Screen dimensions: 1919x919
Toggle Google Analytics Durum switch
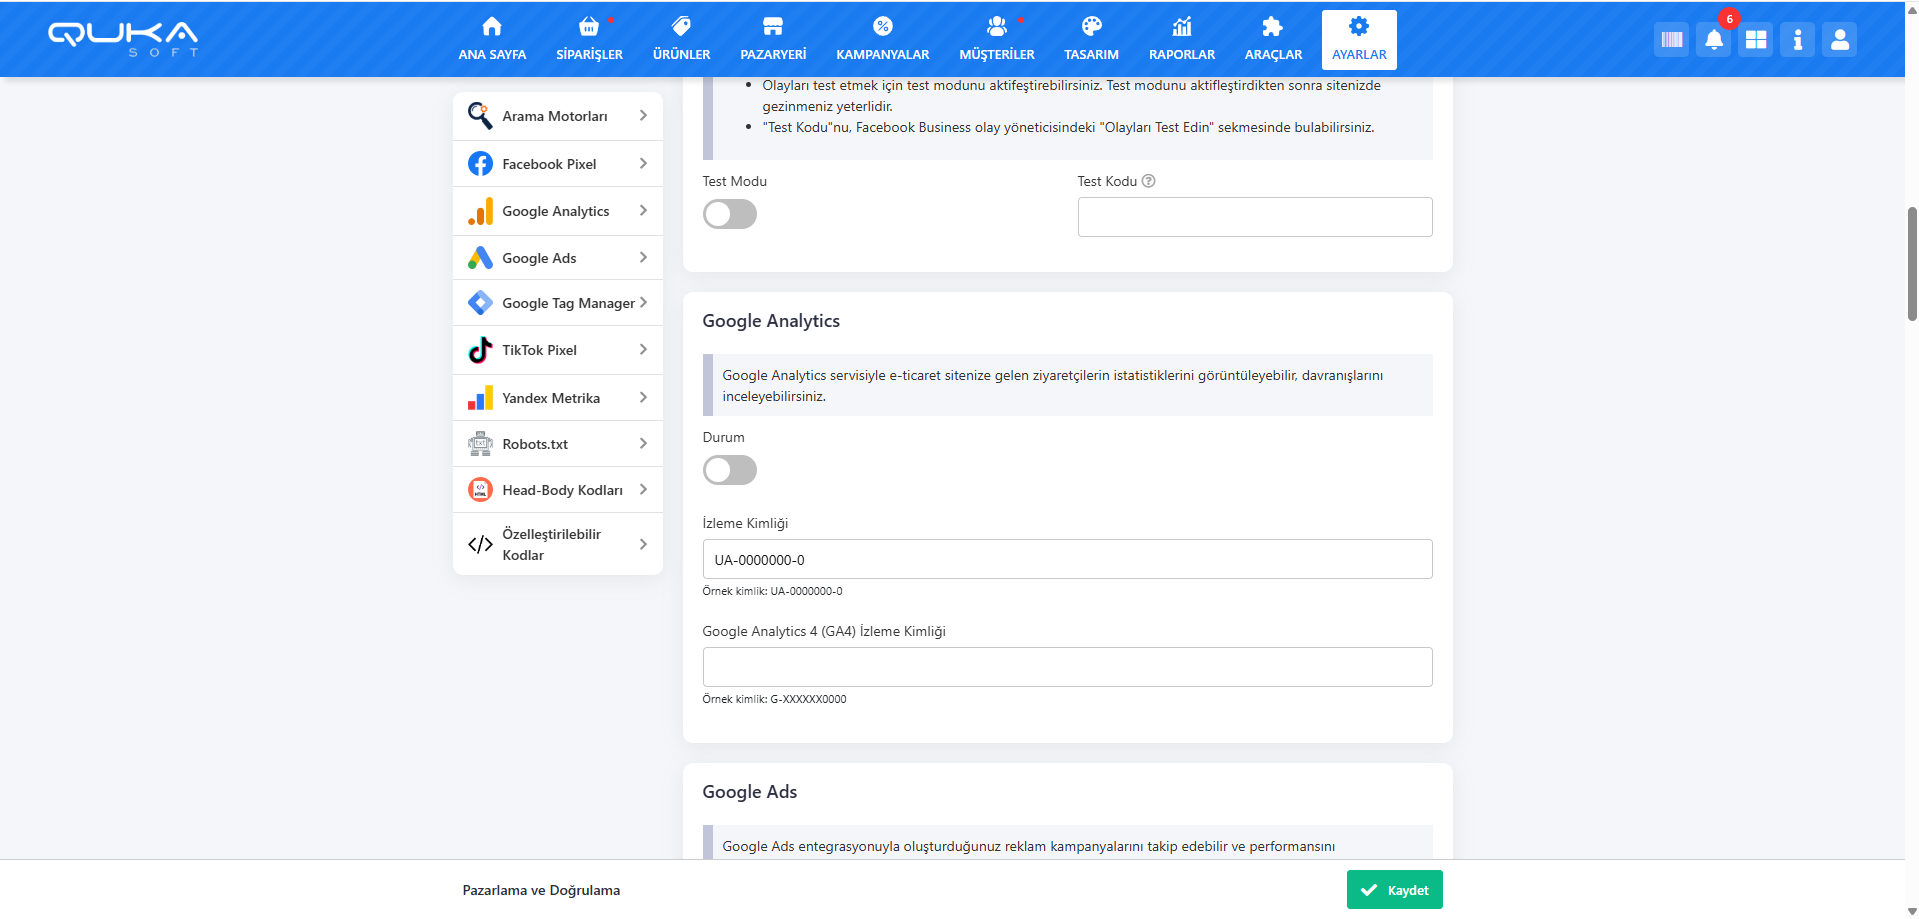click(729, 470)
